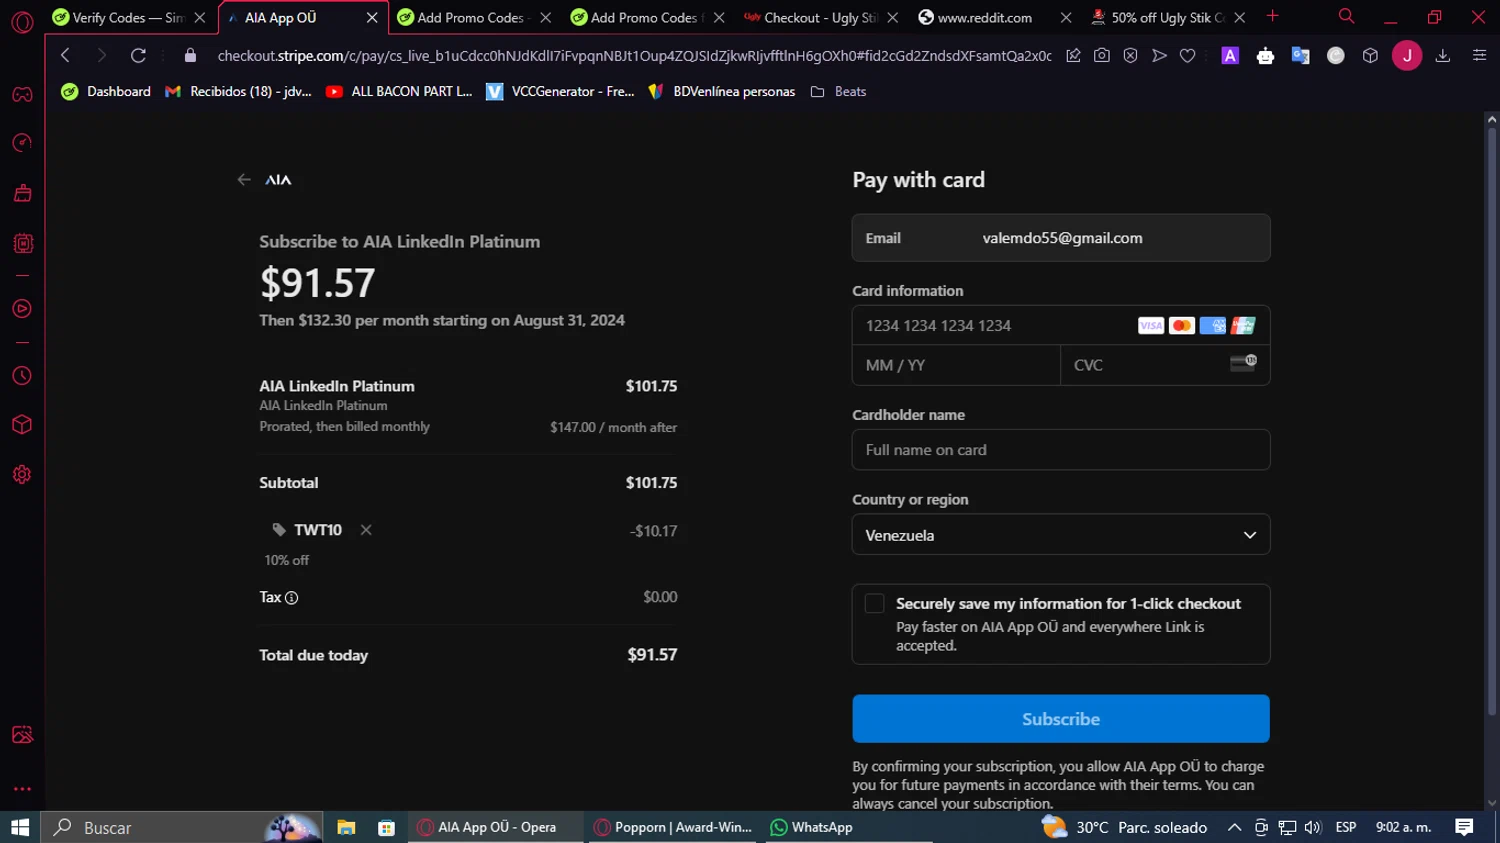Open the BDVenlínea personas bookmark
This screenshot has width=1500, height=843.
click(721, 91)
